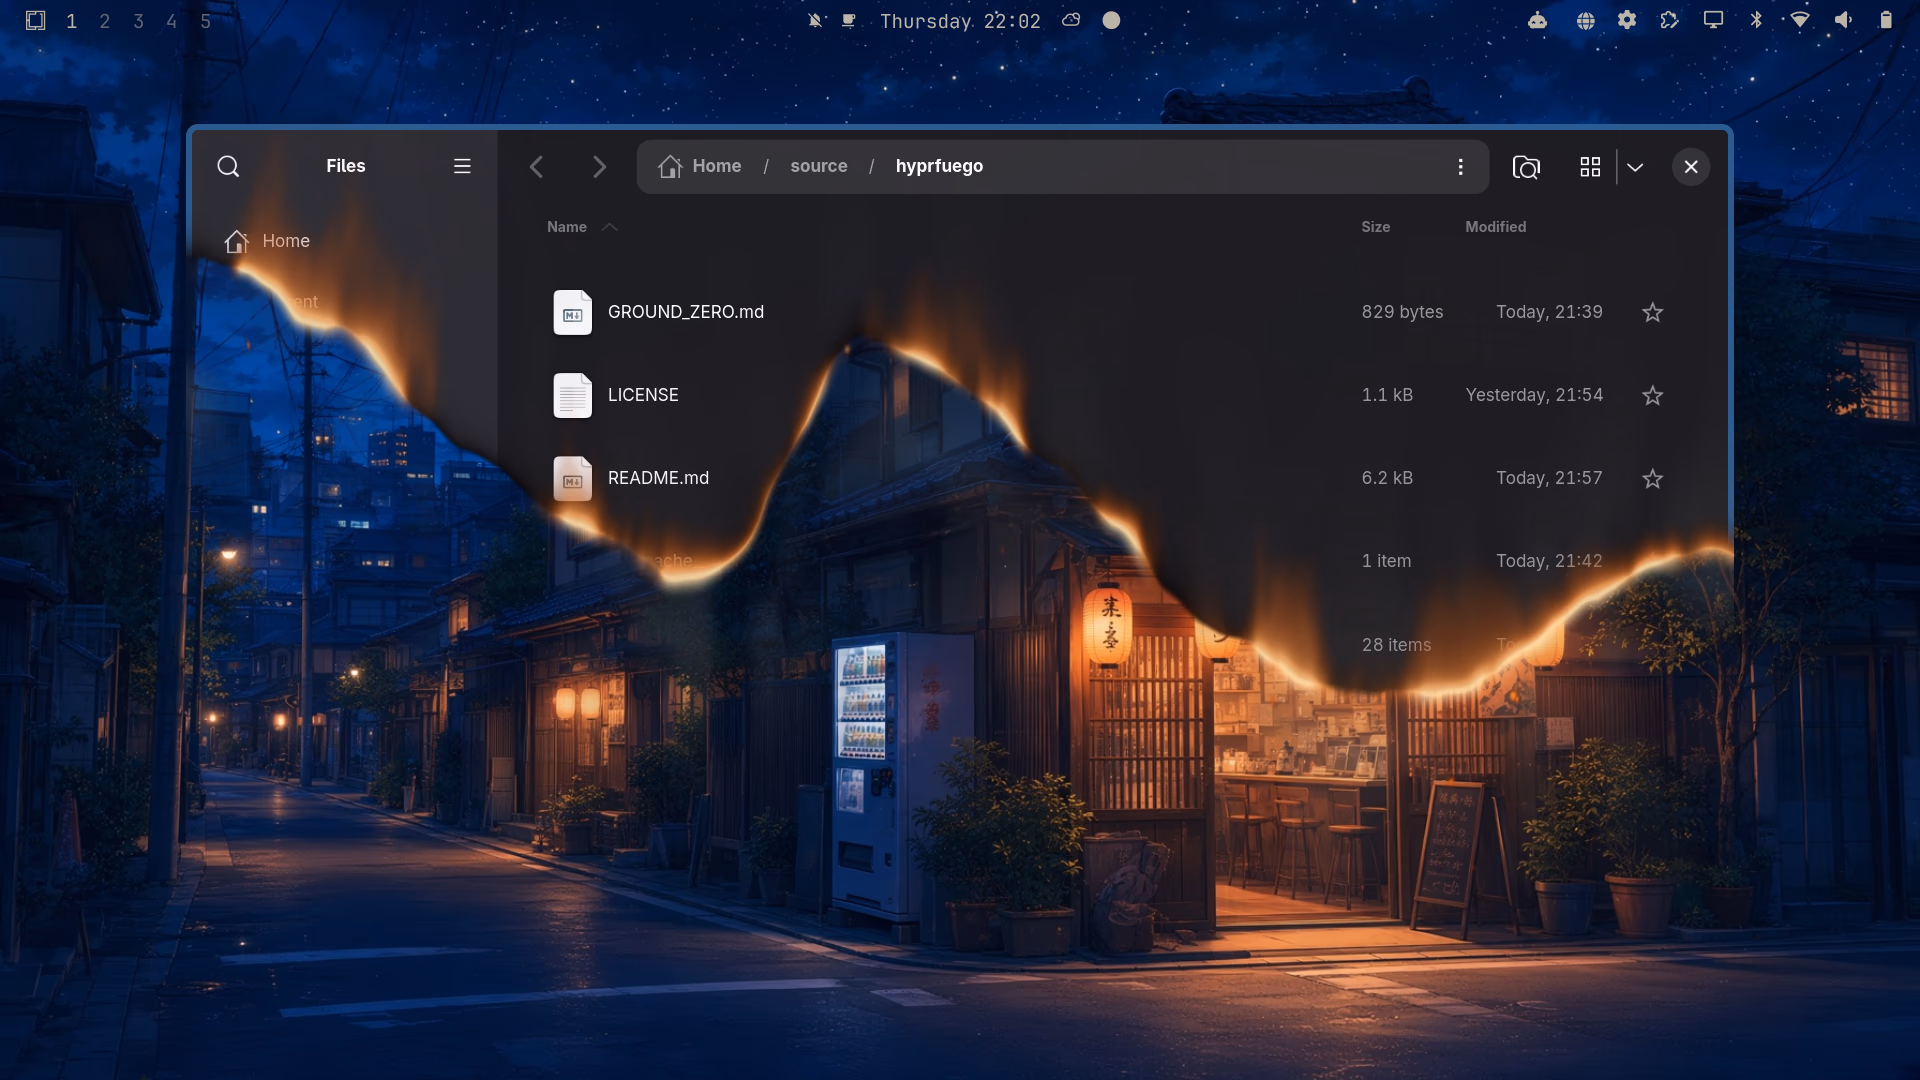
Task: Click the README.md filename
Action: 658,478
